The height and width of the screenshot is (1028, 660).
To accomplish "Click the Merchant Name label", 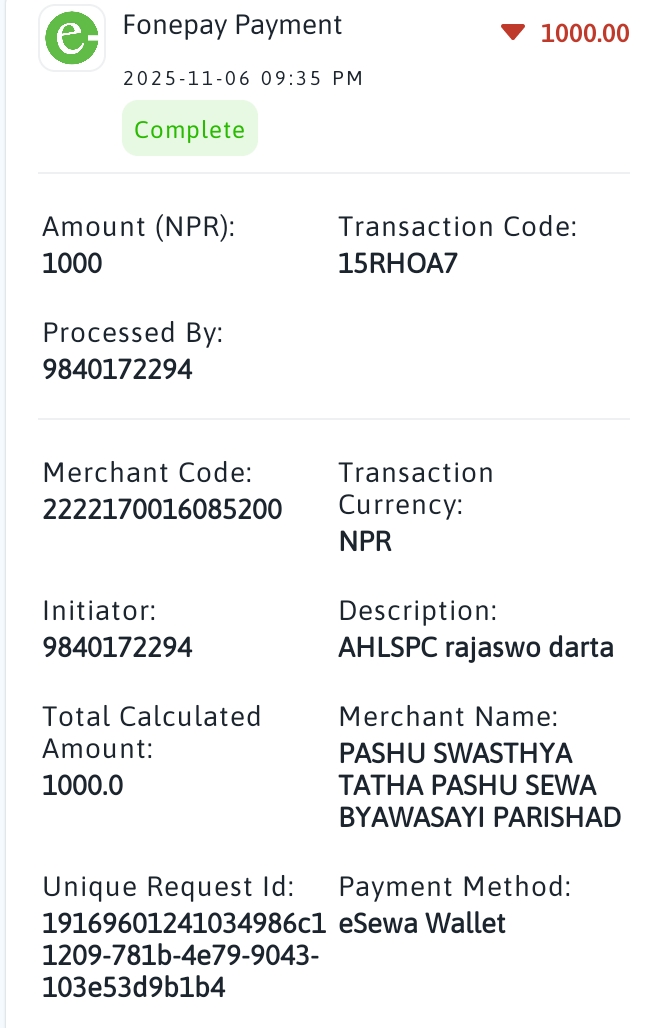I will point(448,717).
